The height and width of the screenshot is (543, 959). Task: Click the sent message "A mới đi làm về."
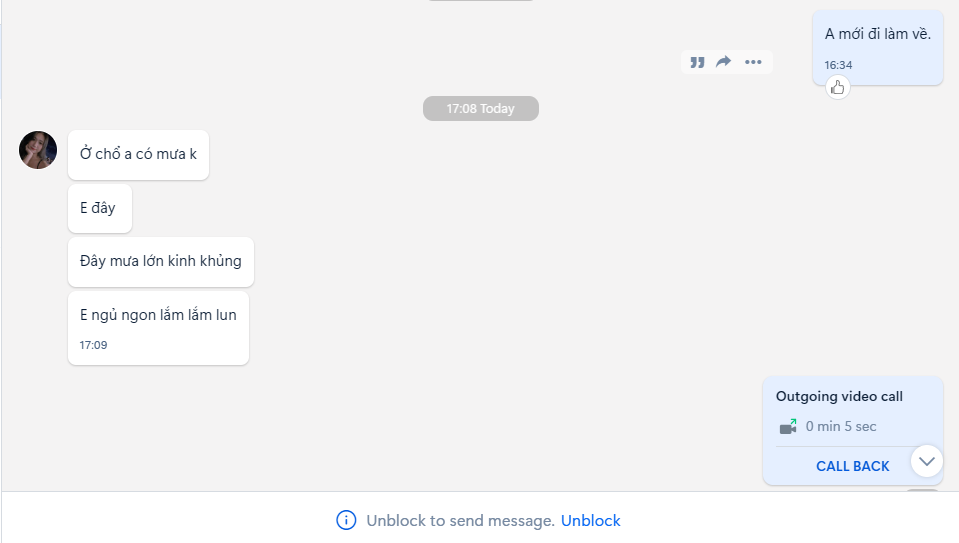(x=877, y=34)
